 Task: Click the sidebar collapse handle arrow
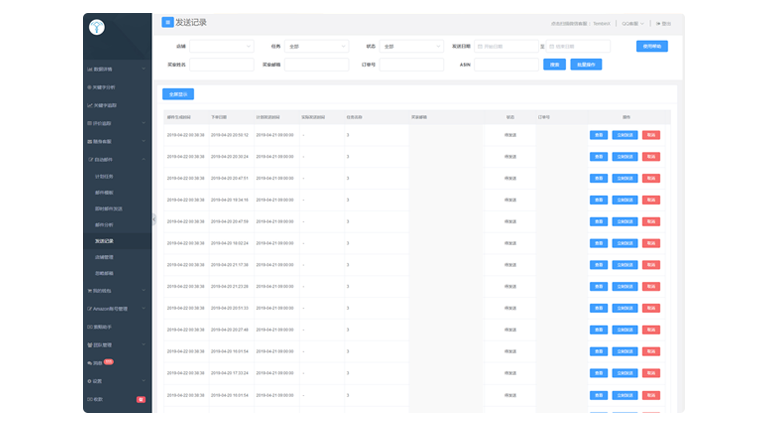tap(154, 219)
